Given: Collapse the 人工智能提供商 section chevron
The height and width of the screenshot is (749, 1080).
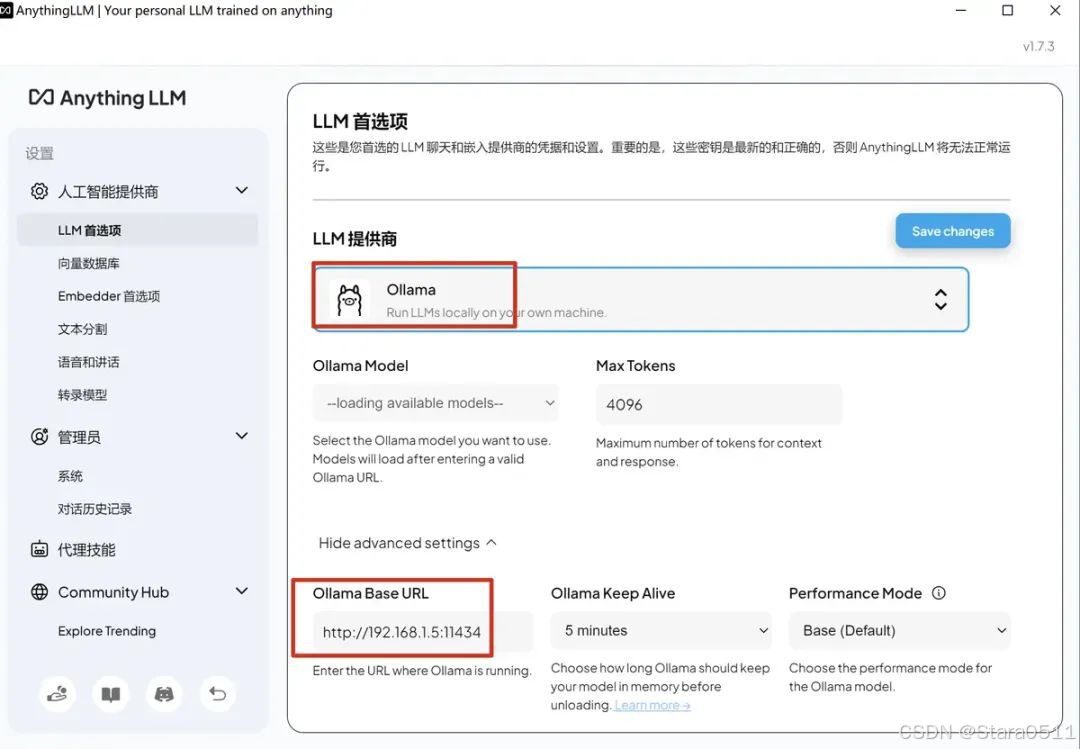Looking at the screenshot, I should 242,190.
